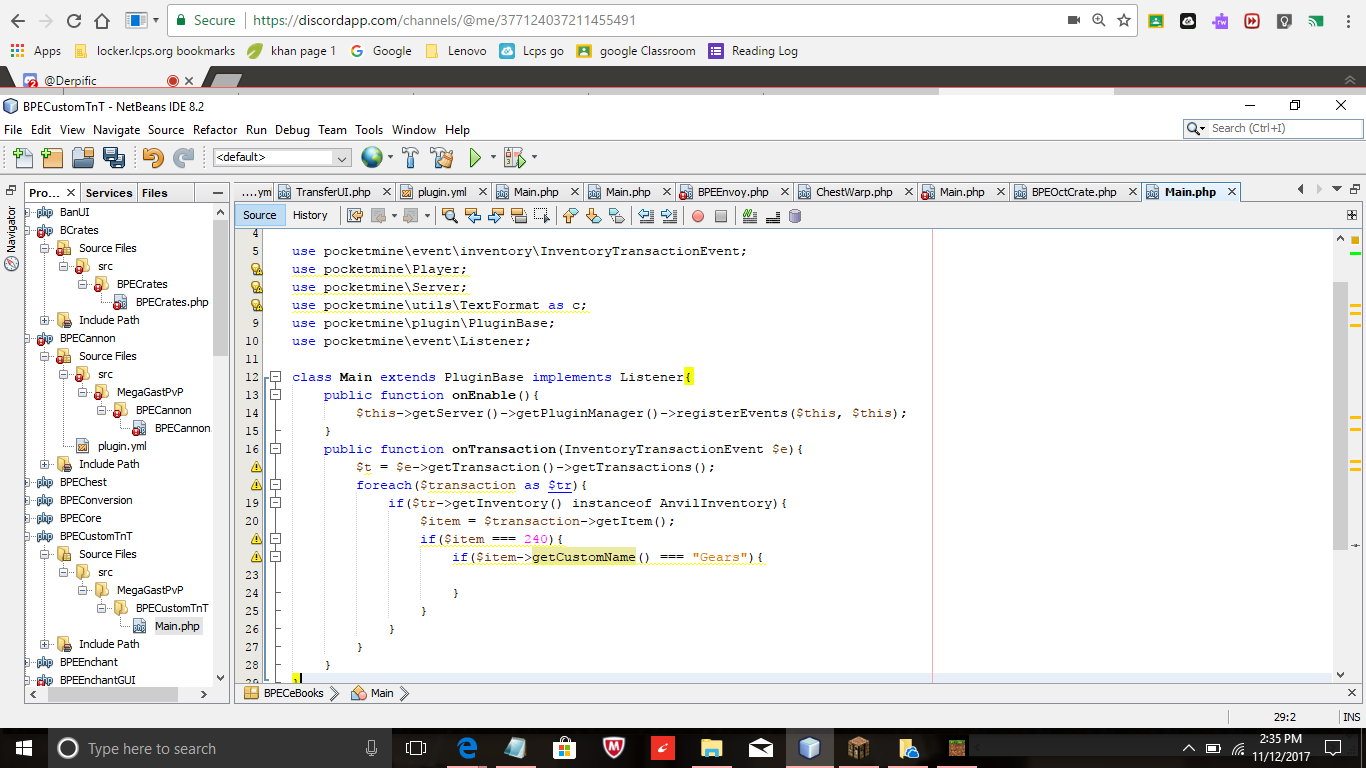Find previous occurrence in editor toolbar

473,215
